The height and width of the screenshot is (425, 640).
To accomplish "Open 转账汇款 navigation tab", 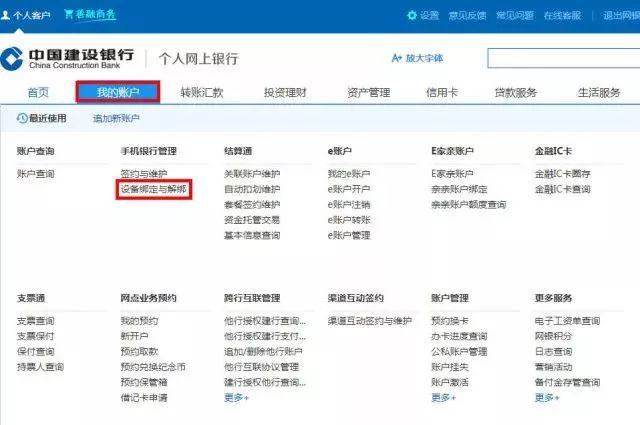I will point(201,92).
